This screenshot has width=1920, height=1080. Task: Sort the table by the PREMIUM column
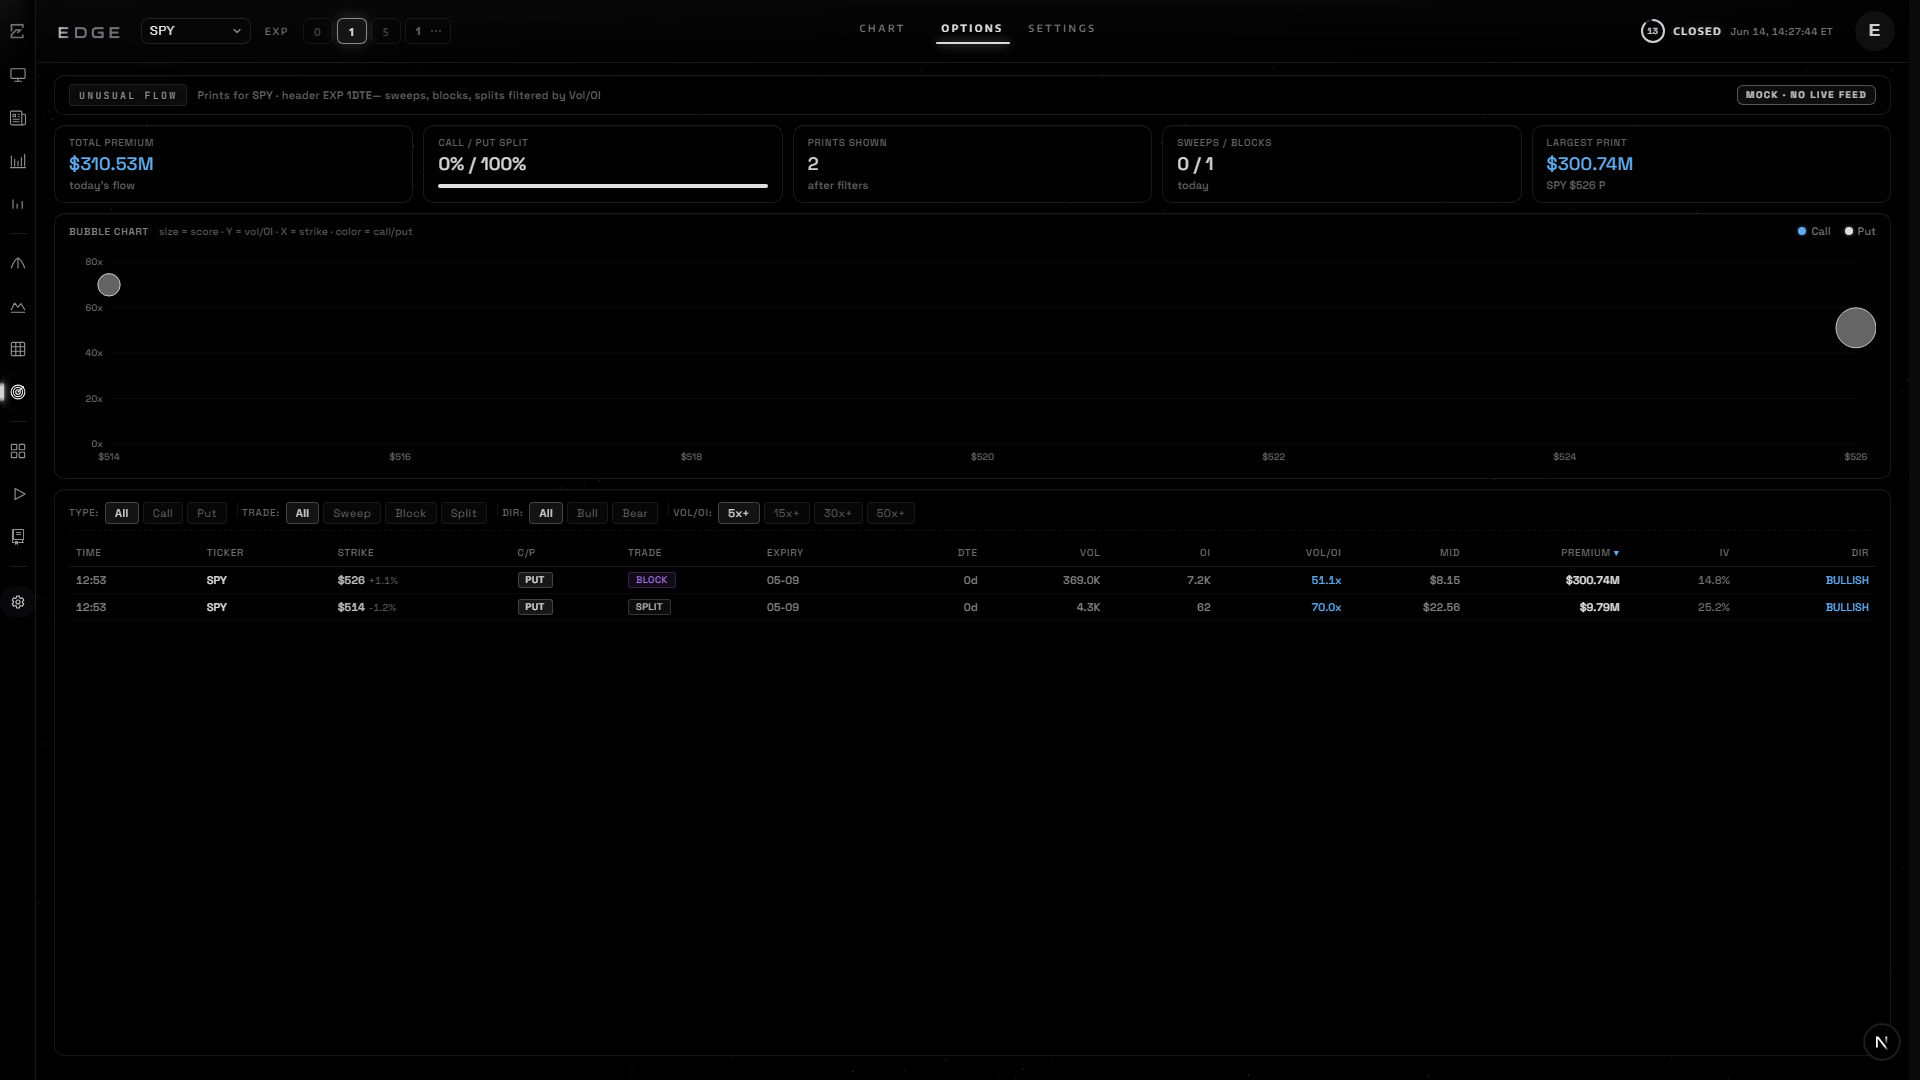point(1589,553)
